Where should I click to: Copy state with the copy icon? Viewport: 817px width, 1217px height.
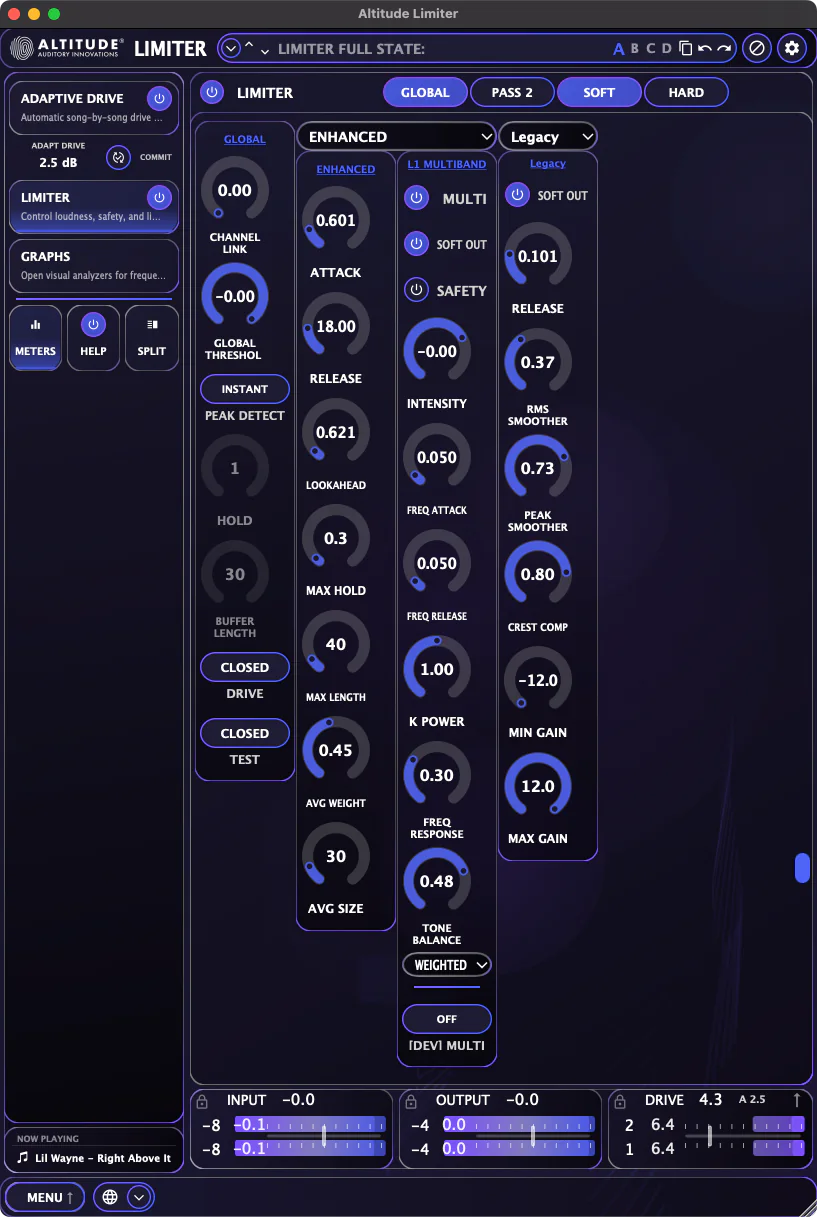pos(685,48)
